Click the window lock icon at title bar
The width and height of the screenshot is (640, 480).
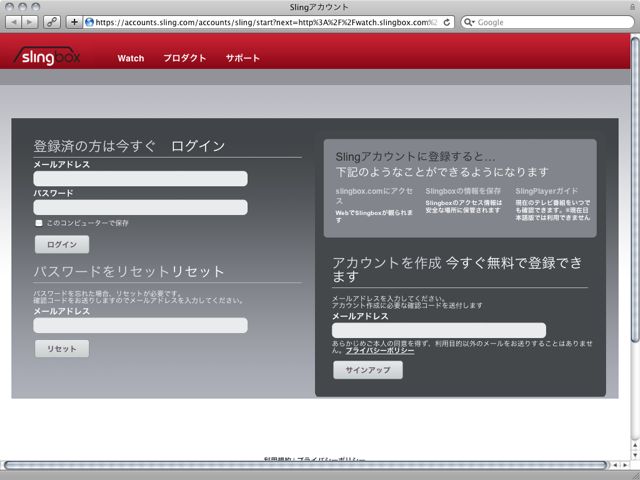pos(633,7)
